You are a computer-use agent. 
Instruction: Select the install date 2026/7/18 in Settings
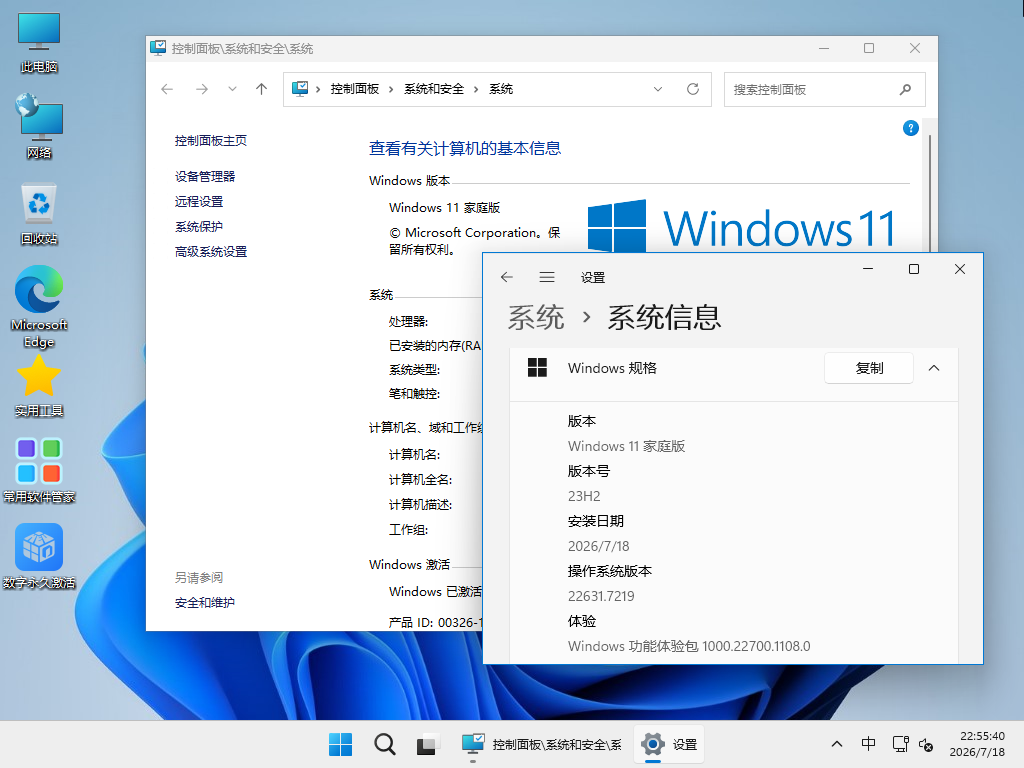click(598, 546)
